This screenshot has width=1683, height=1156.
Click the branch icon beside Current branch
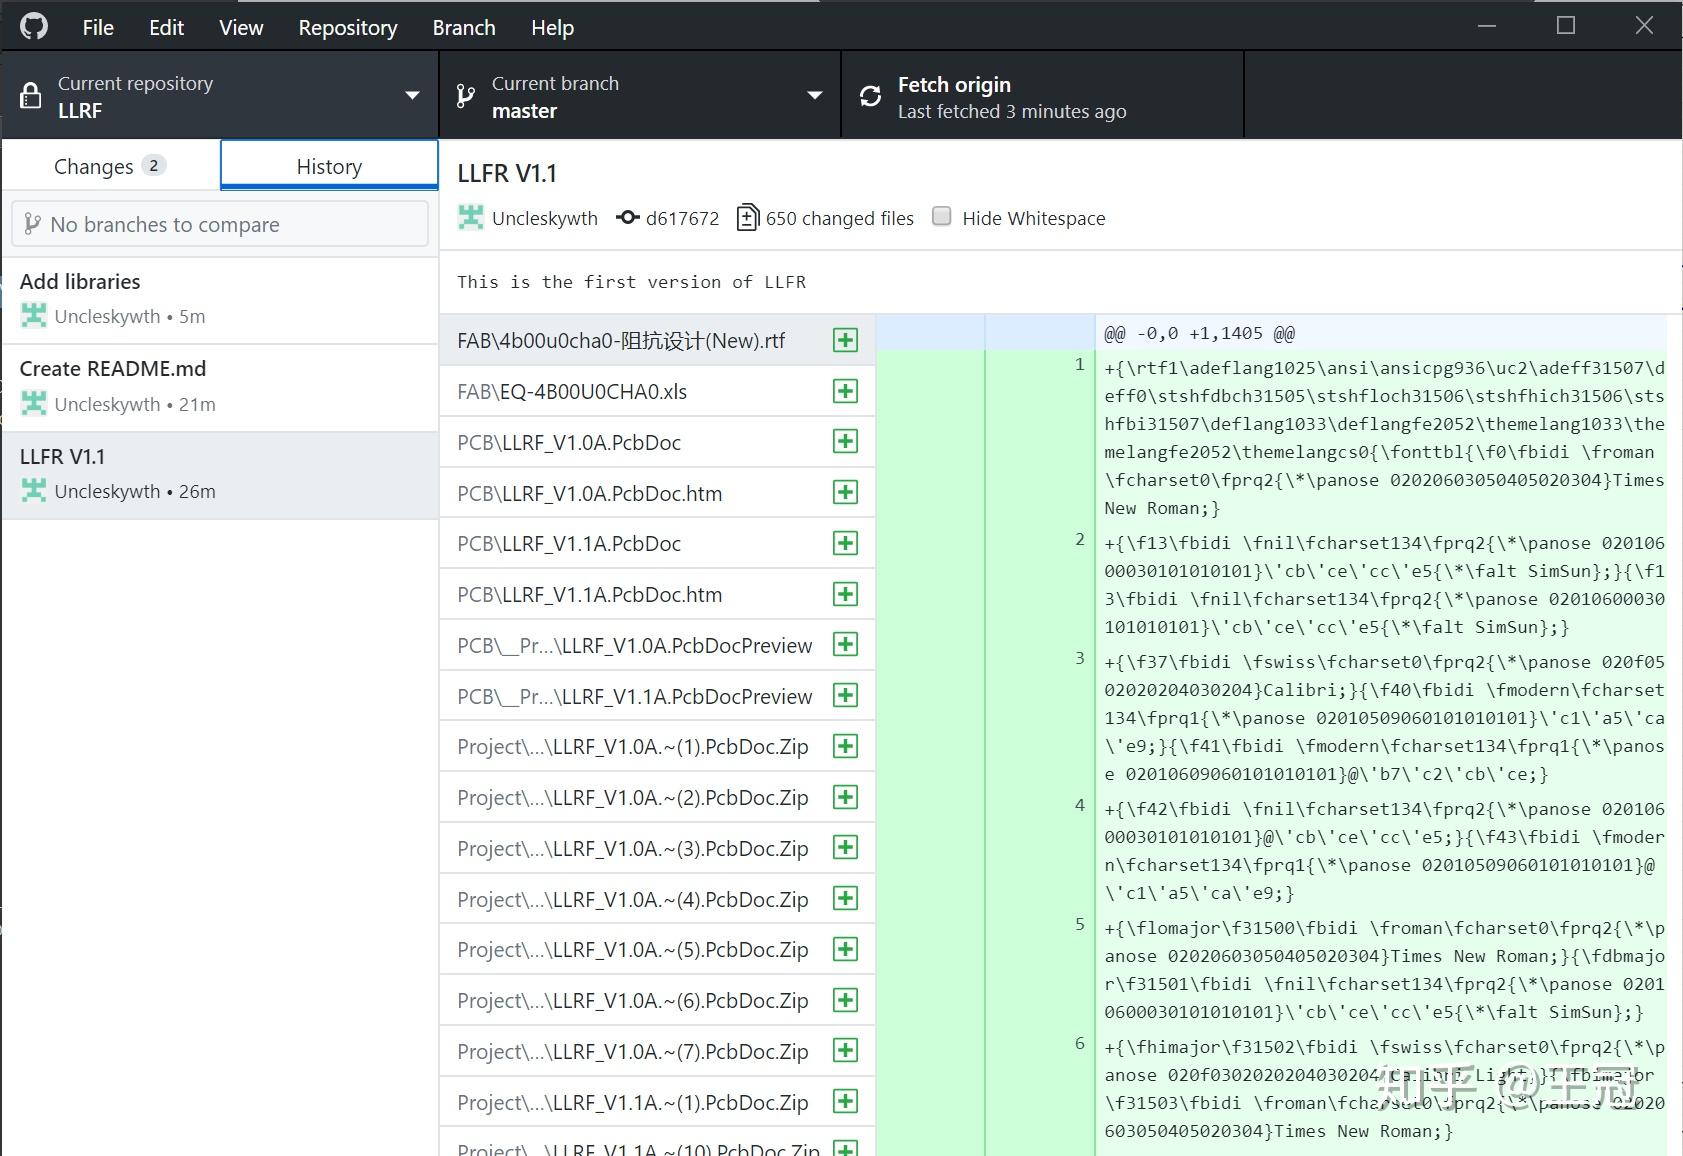(465, 96)
